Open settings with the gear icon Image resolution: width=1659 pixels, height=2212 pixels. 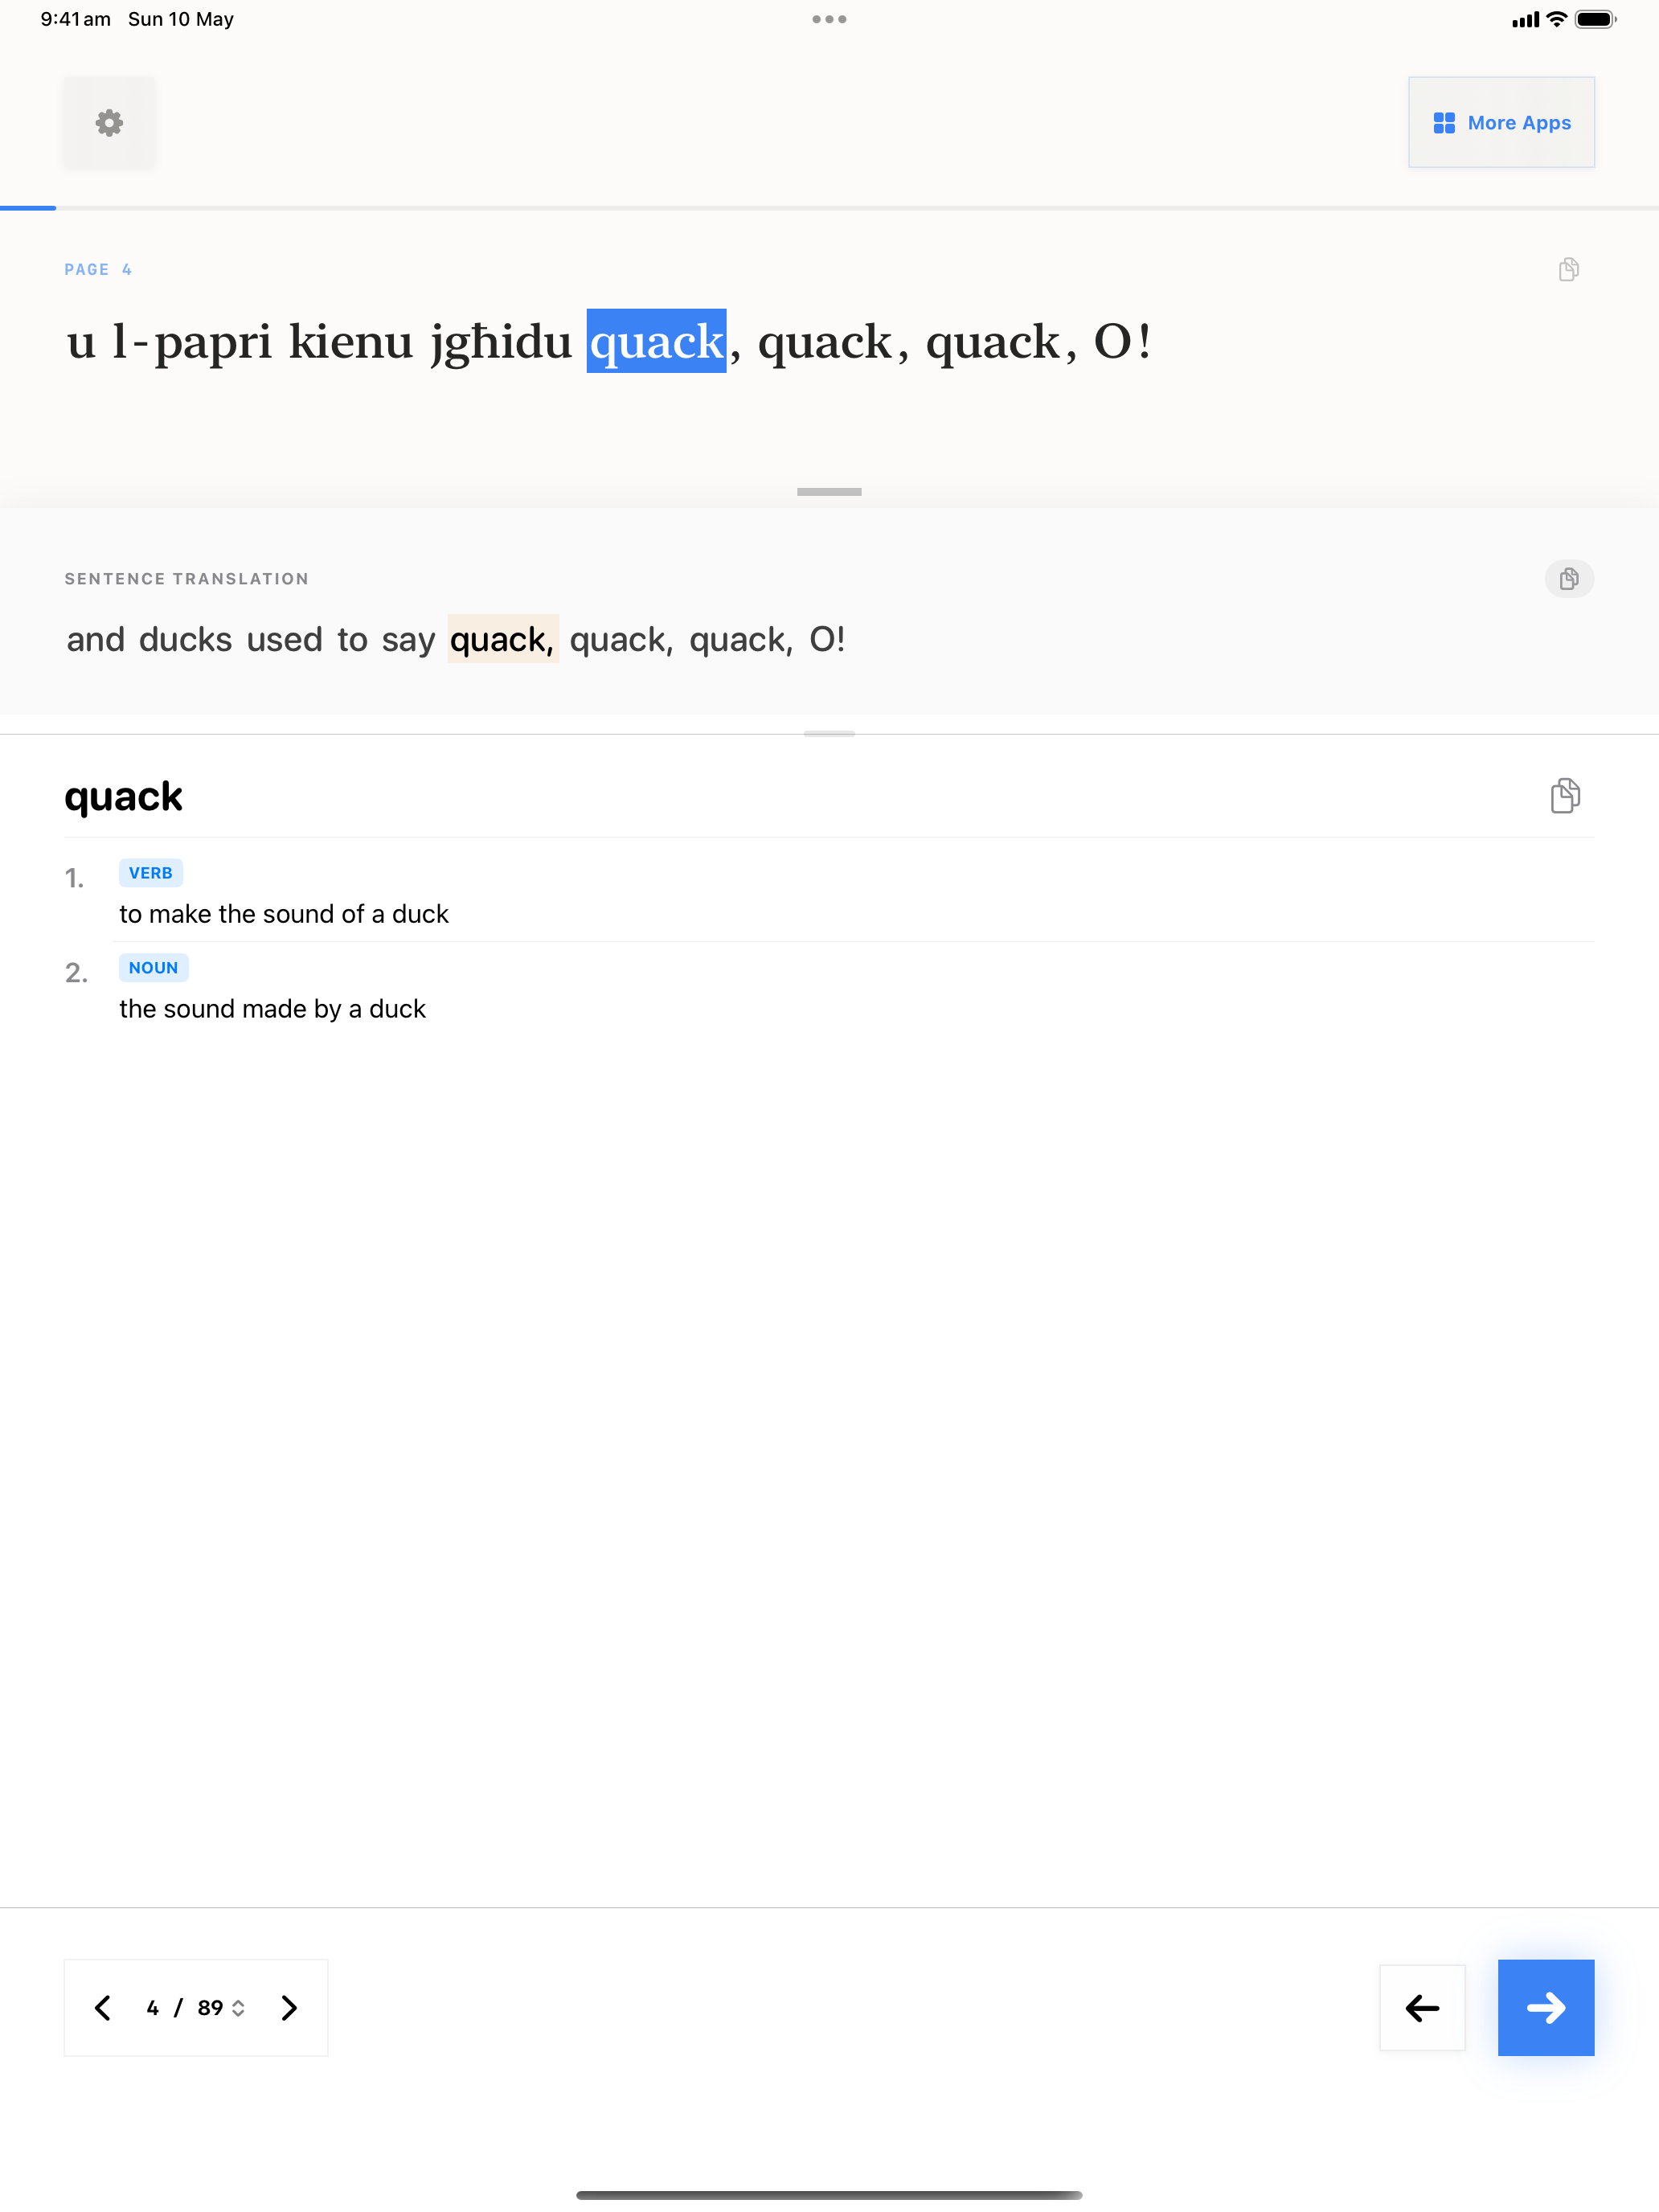click(109, 123)
